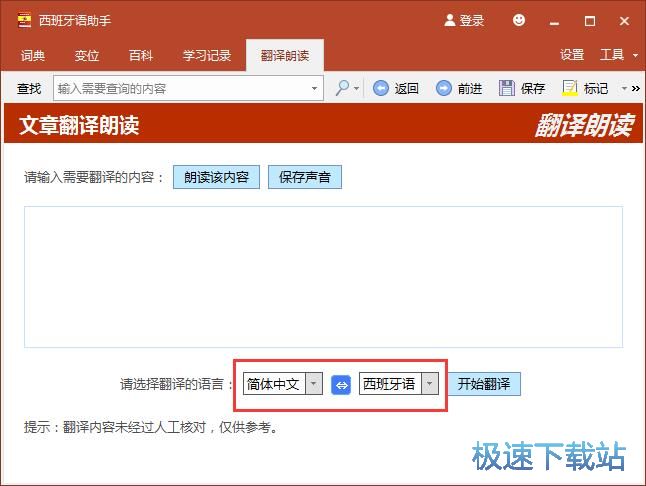Click the 标记 toolbar label
Image resolution: width=646 pixels, height=486 pixels.
[596, 88]
